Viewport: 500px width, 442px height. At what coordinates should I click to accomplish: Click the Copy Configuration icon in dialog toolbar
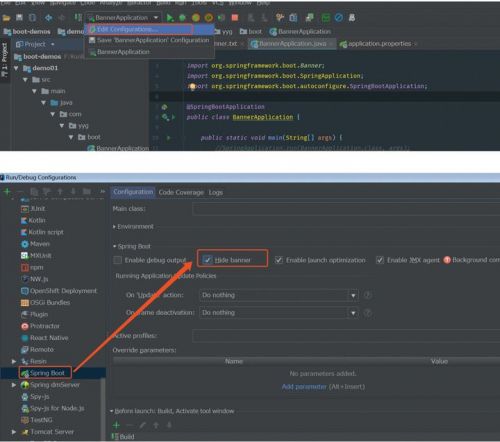[34, 192]
